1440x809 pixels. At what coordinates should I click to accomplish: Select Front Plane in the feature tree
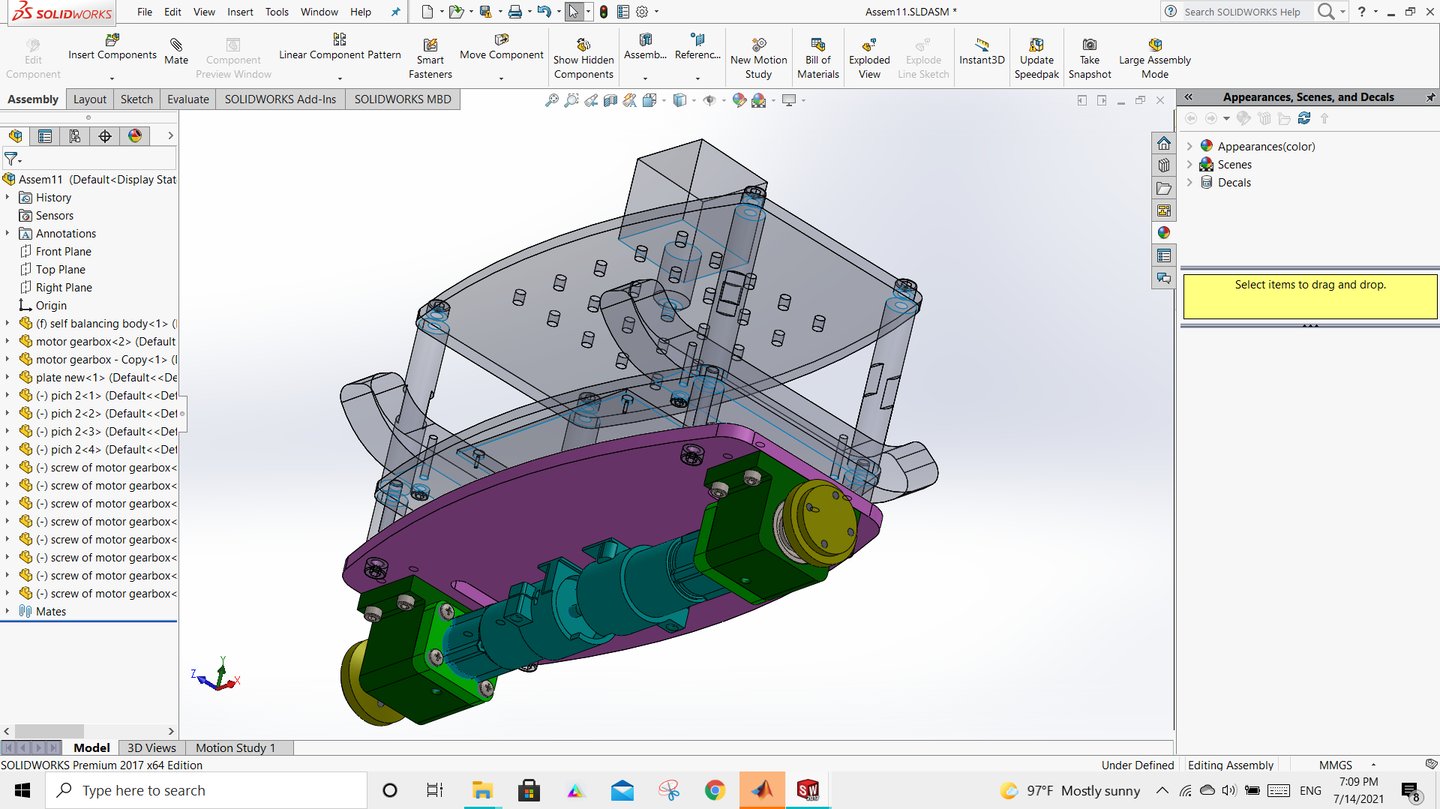click(x=63, y=252)
